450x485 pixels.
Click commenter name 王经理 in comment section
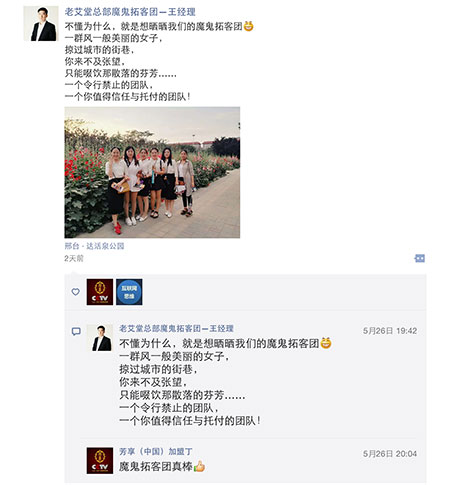(x=176, y=328)
